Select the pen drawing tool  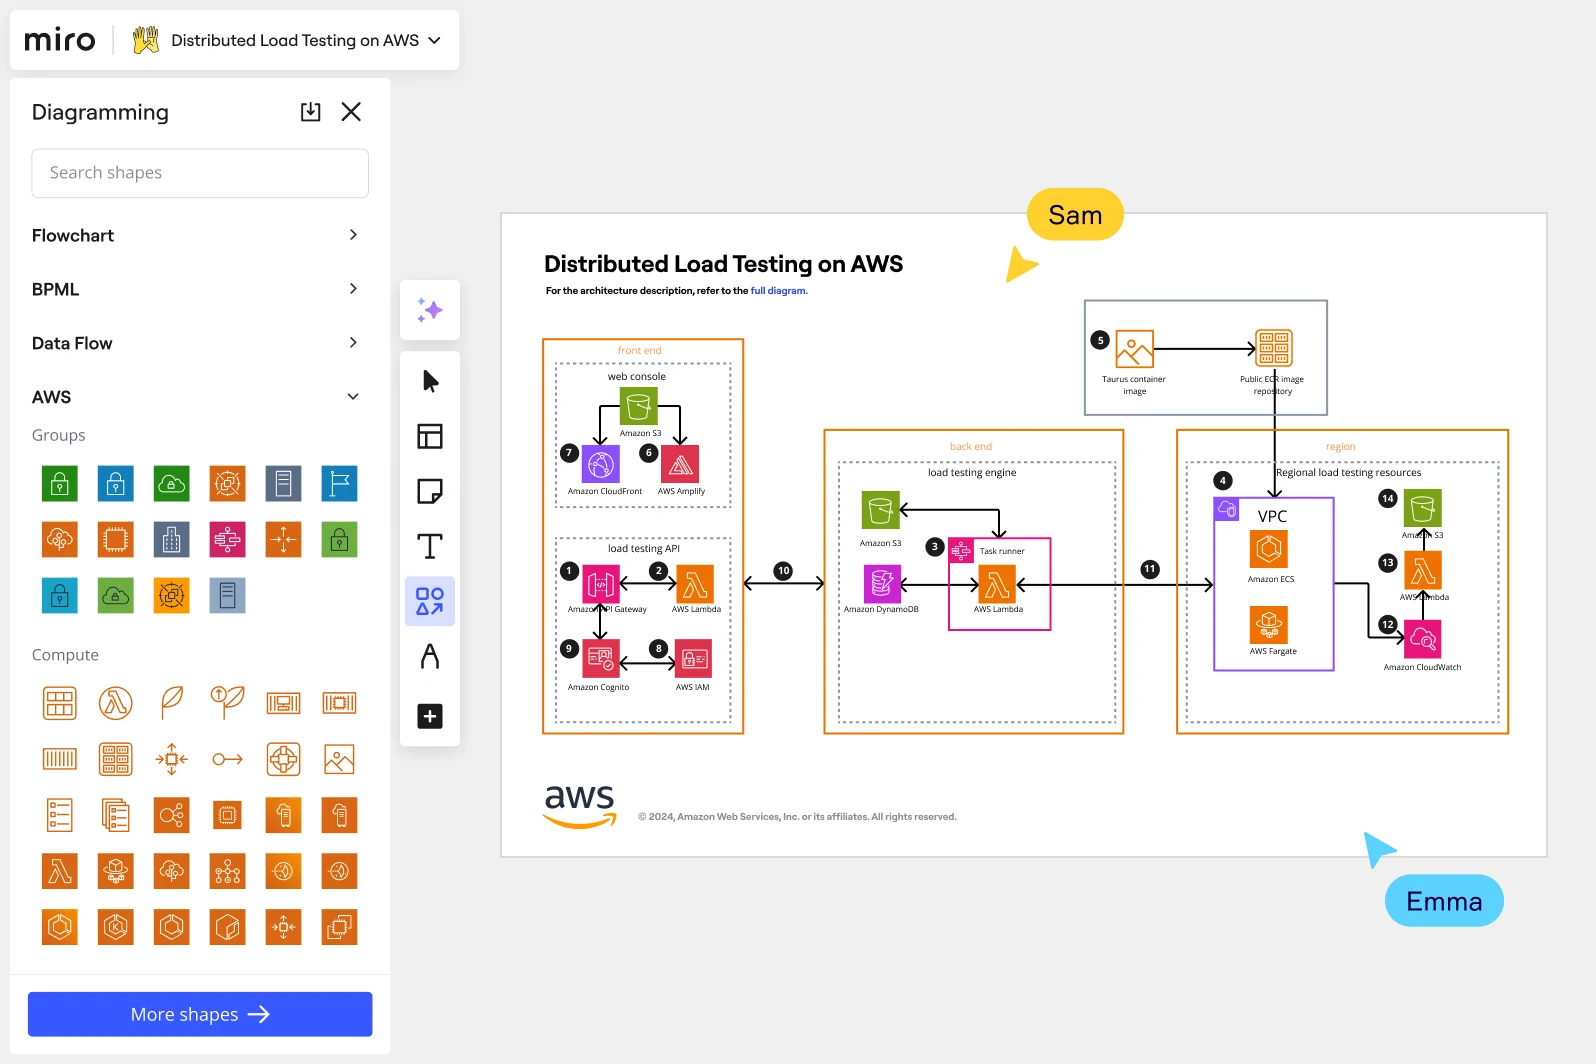(x=430, y=656)
